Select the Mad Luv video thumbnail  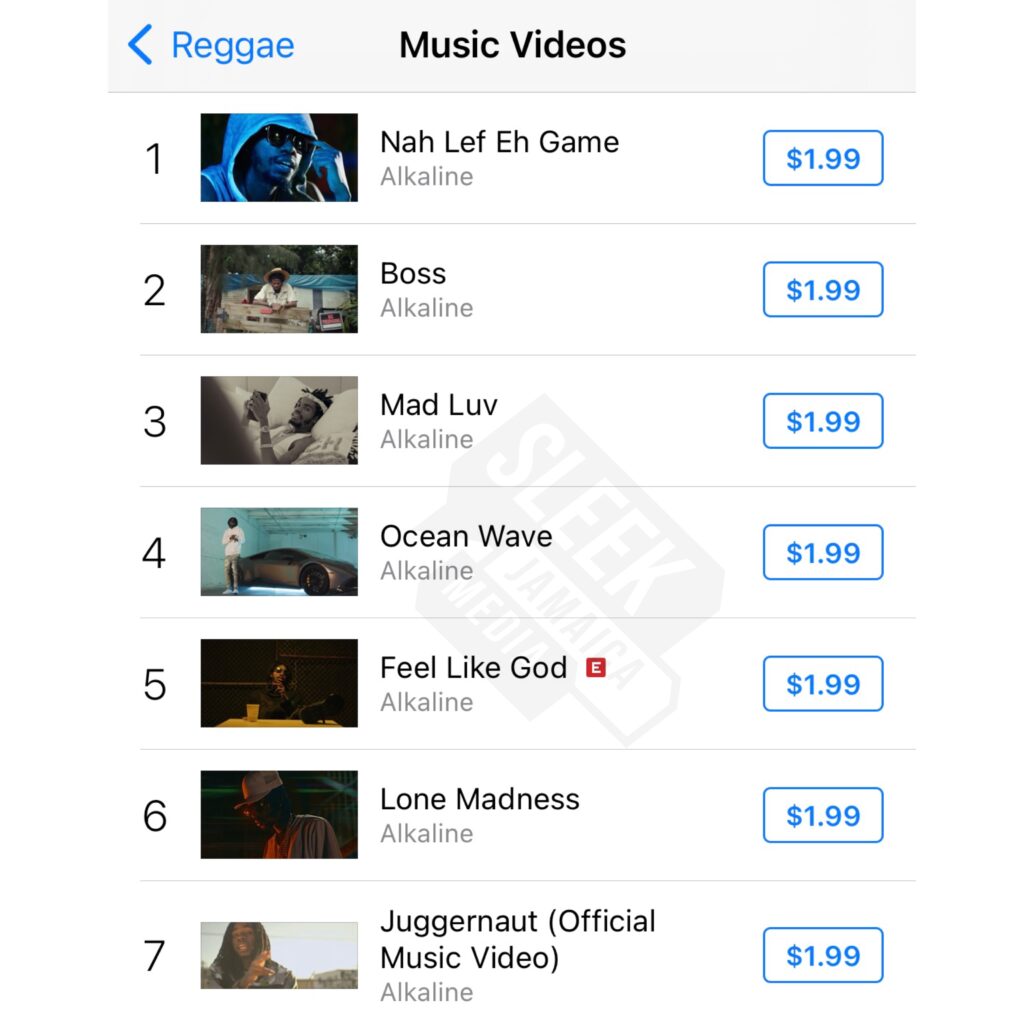(279, 420)
